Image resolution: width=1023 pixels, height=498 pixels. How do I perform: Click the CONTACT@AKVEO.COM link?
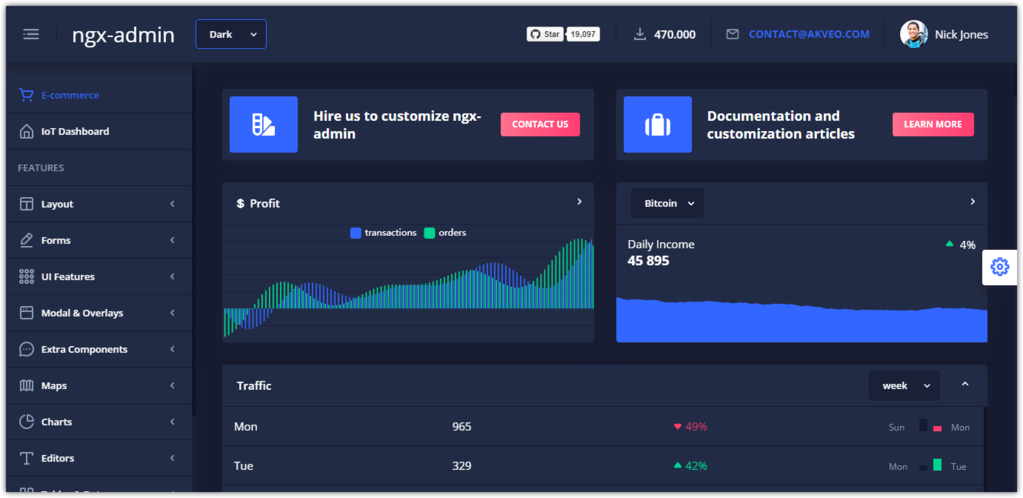tap(809, 34)
